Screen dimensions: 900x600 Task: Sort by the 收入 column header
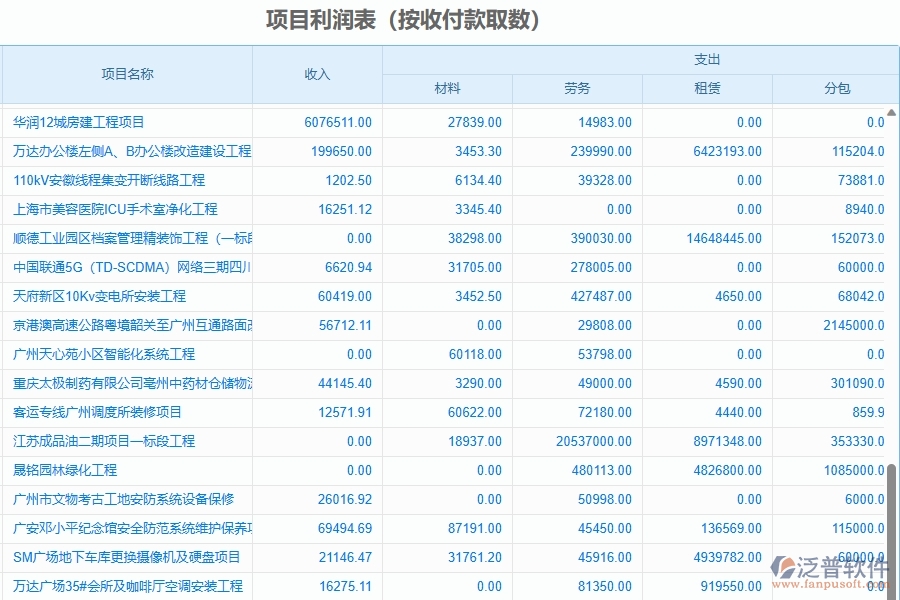[316, 74]
